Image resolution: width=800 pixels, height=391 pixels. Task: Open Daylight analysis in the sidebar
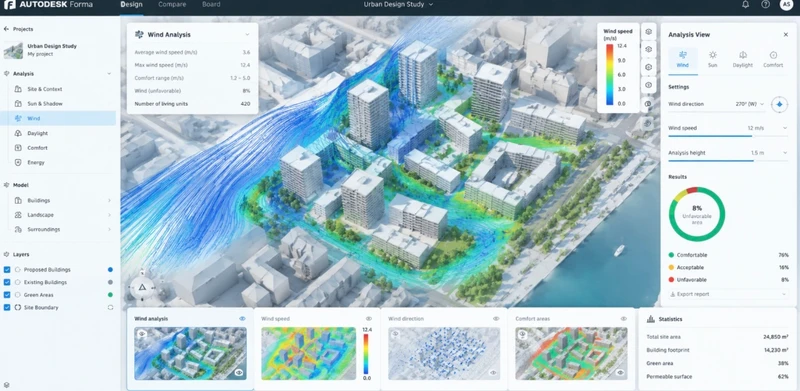(58, 133)
